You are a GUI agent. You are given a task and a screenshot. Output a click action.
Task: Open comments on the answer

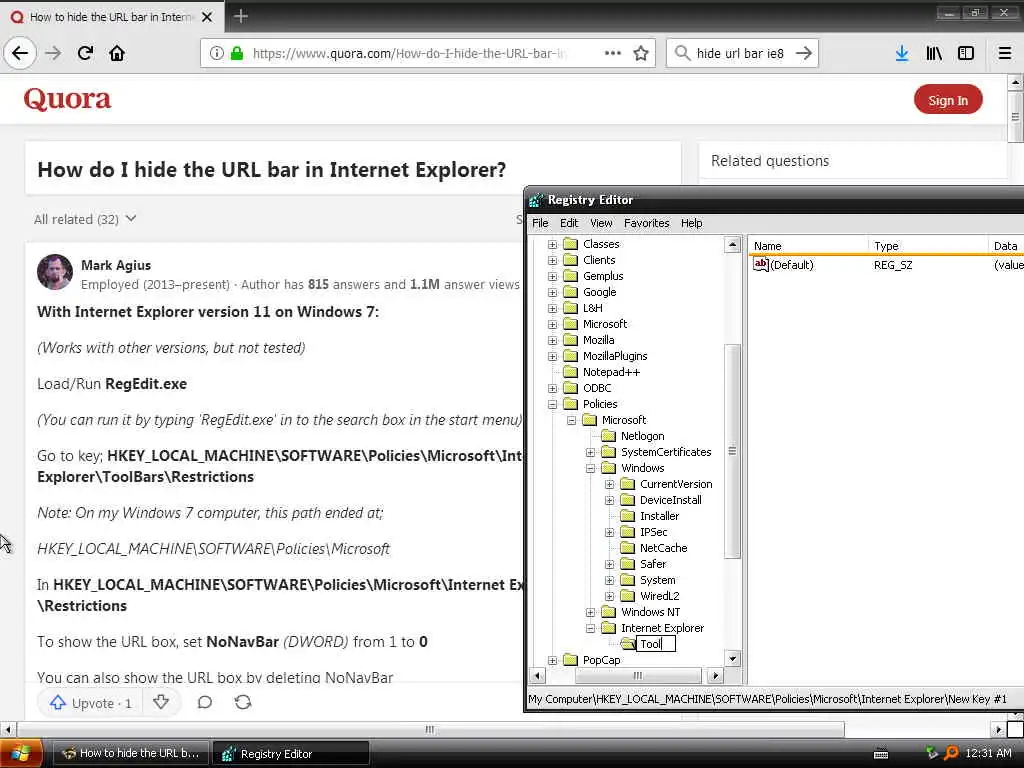pos(205,703)
